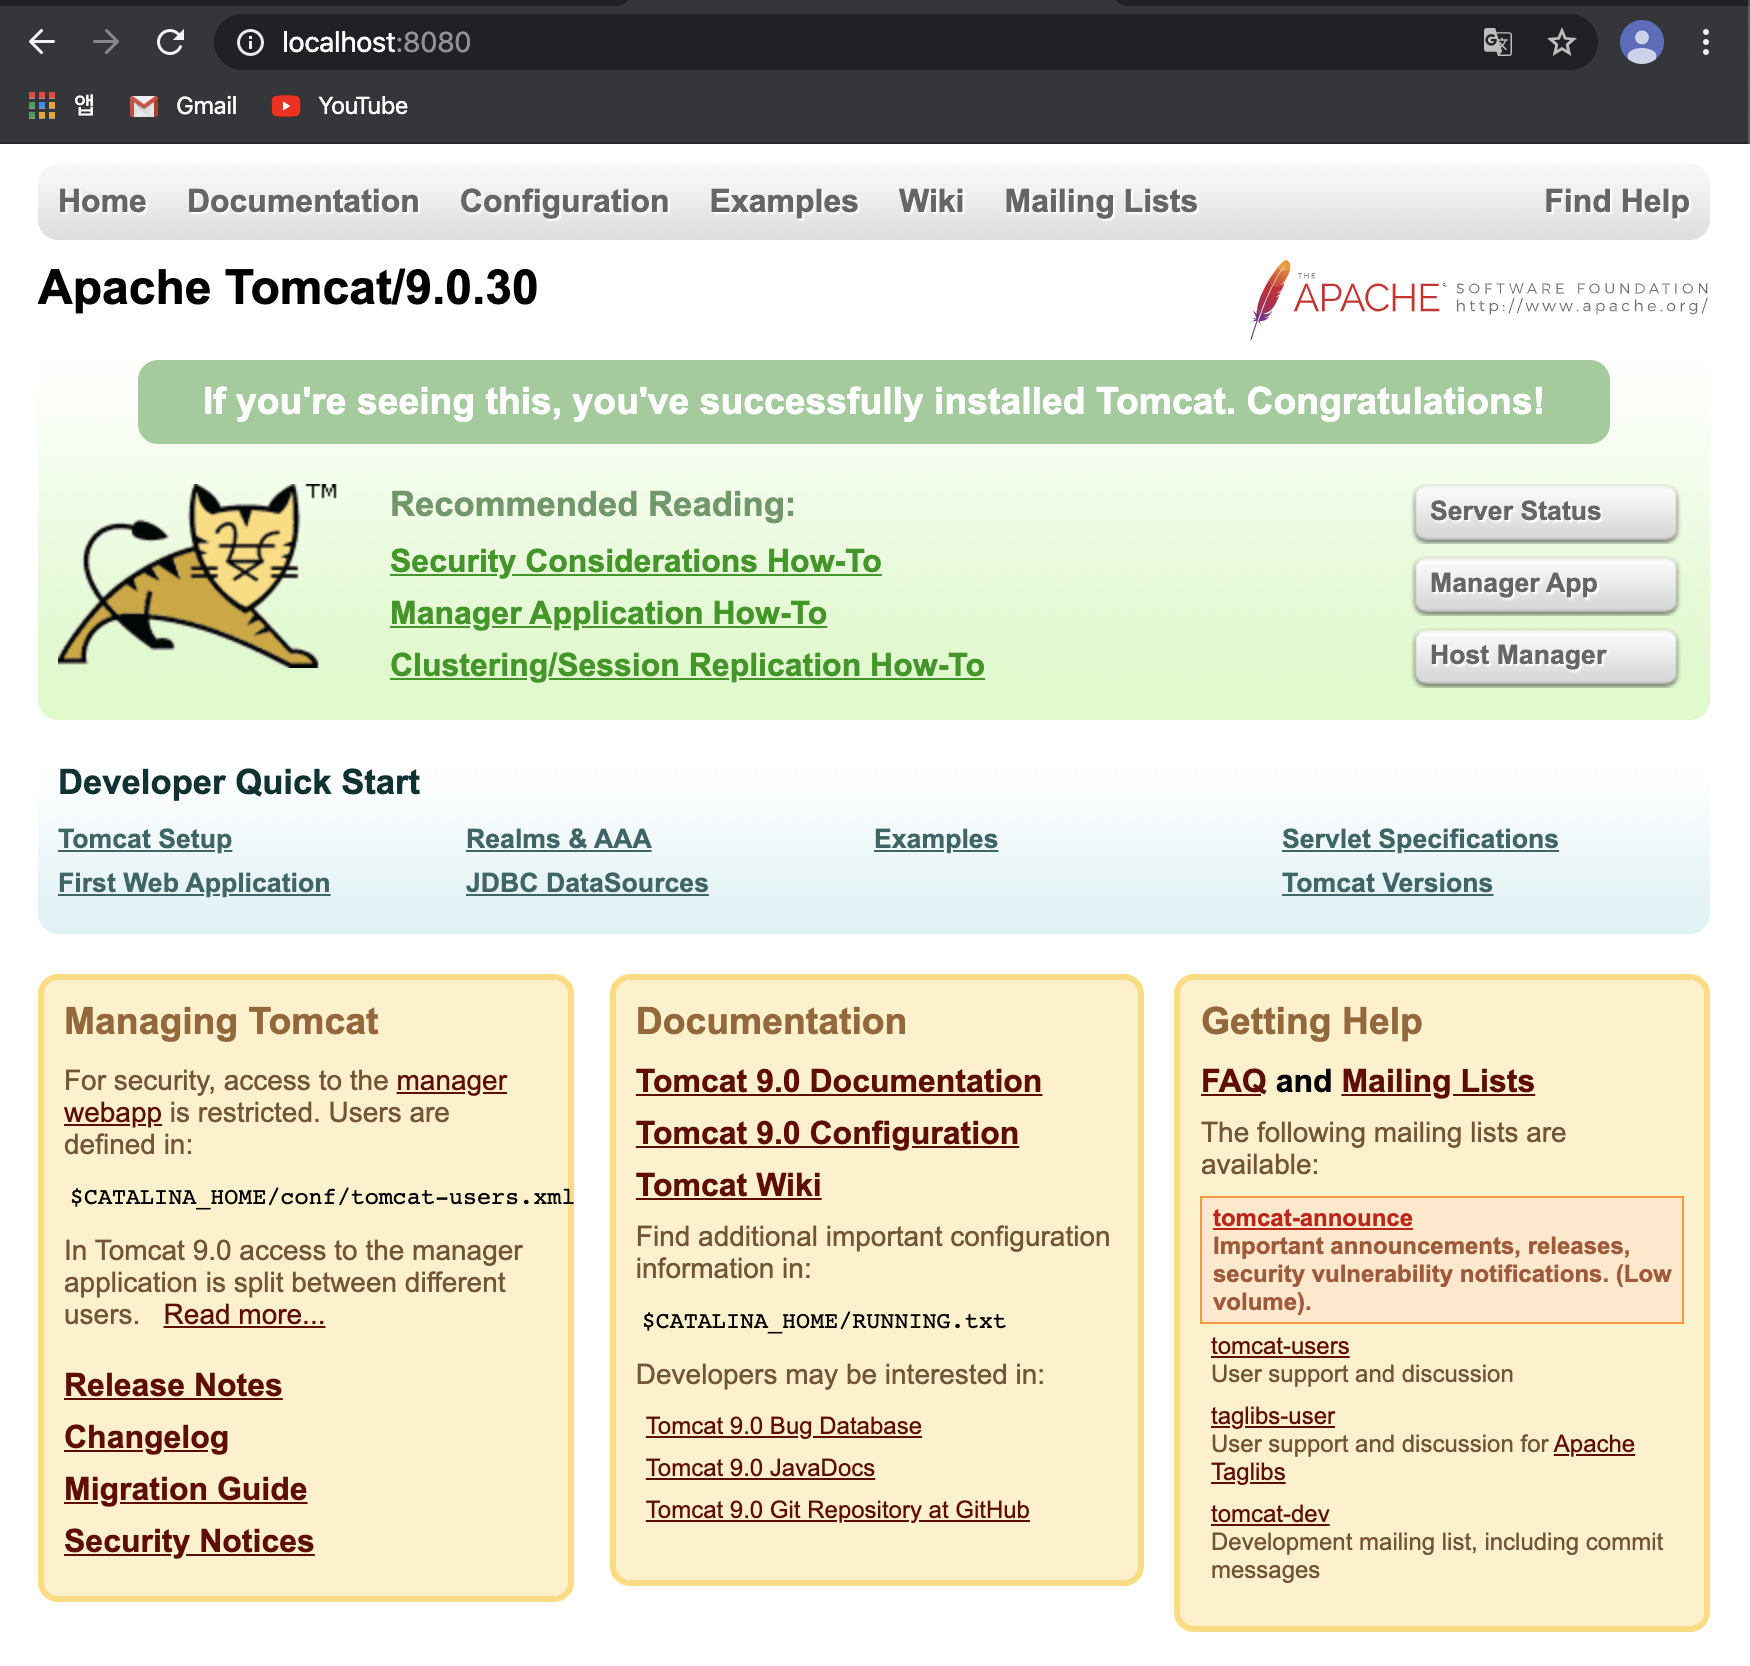Open Mailing Lists in the navigation bar
Image resolution: width=1750 pixels, height=1666 pixels.
point(1101,201)
